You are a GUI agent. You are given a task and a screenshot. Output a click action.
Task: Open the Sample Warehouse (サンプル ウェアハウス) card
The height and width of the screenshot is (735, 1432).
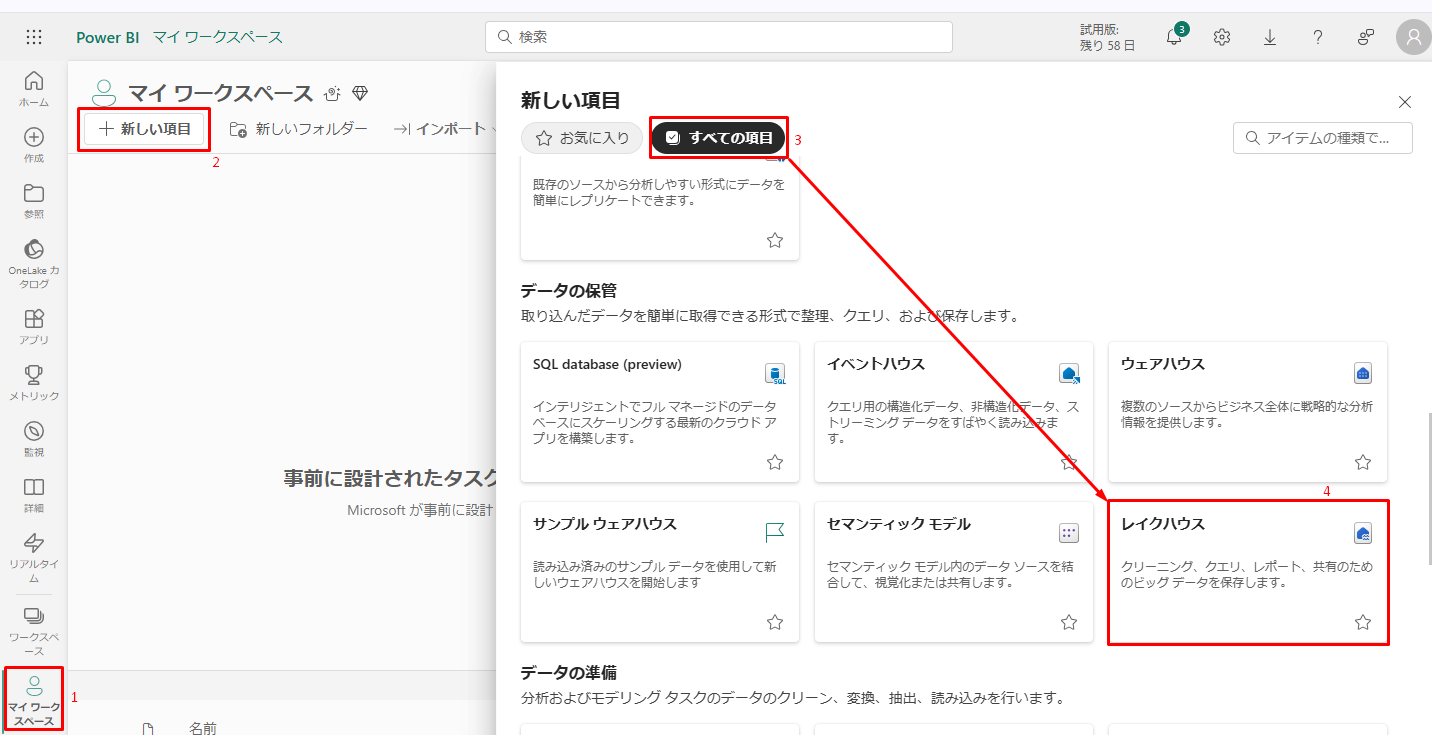pyautogui.click(x=660, y=572)
